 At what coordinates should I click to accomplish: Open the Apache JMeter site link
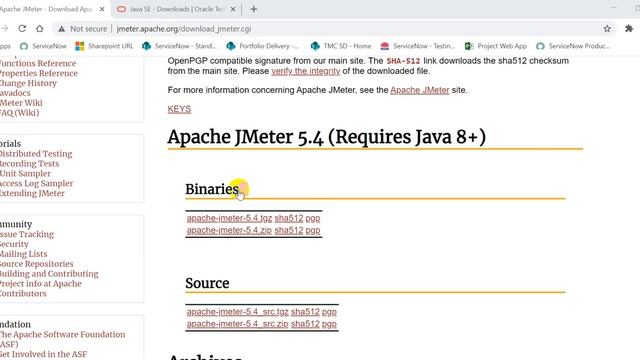tap(420, 90)
